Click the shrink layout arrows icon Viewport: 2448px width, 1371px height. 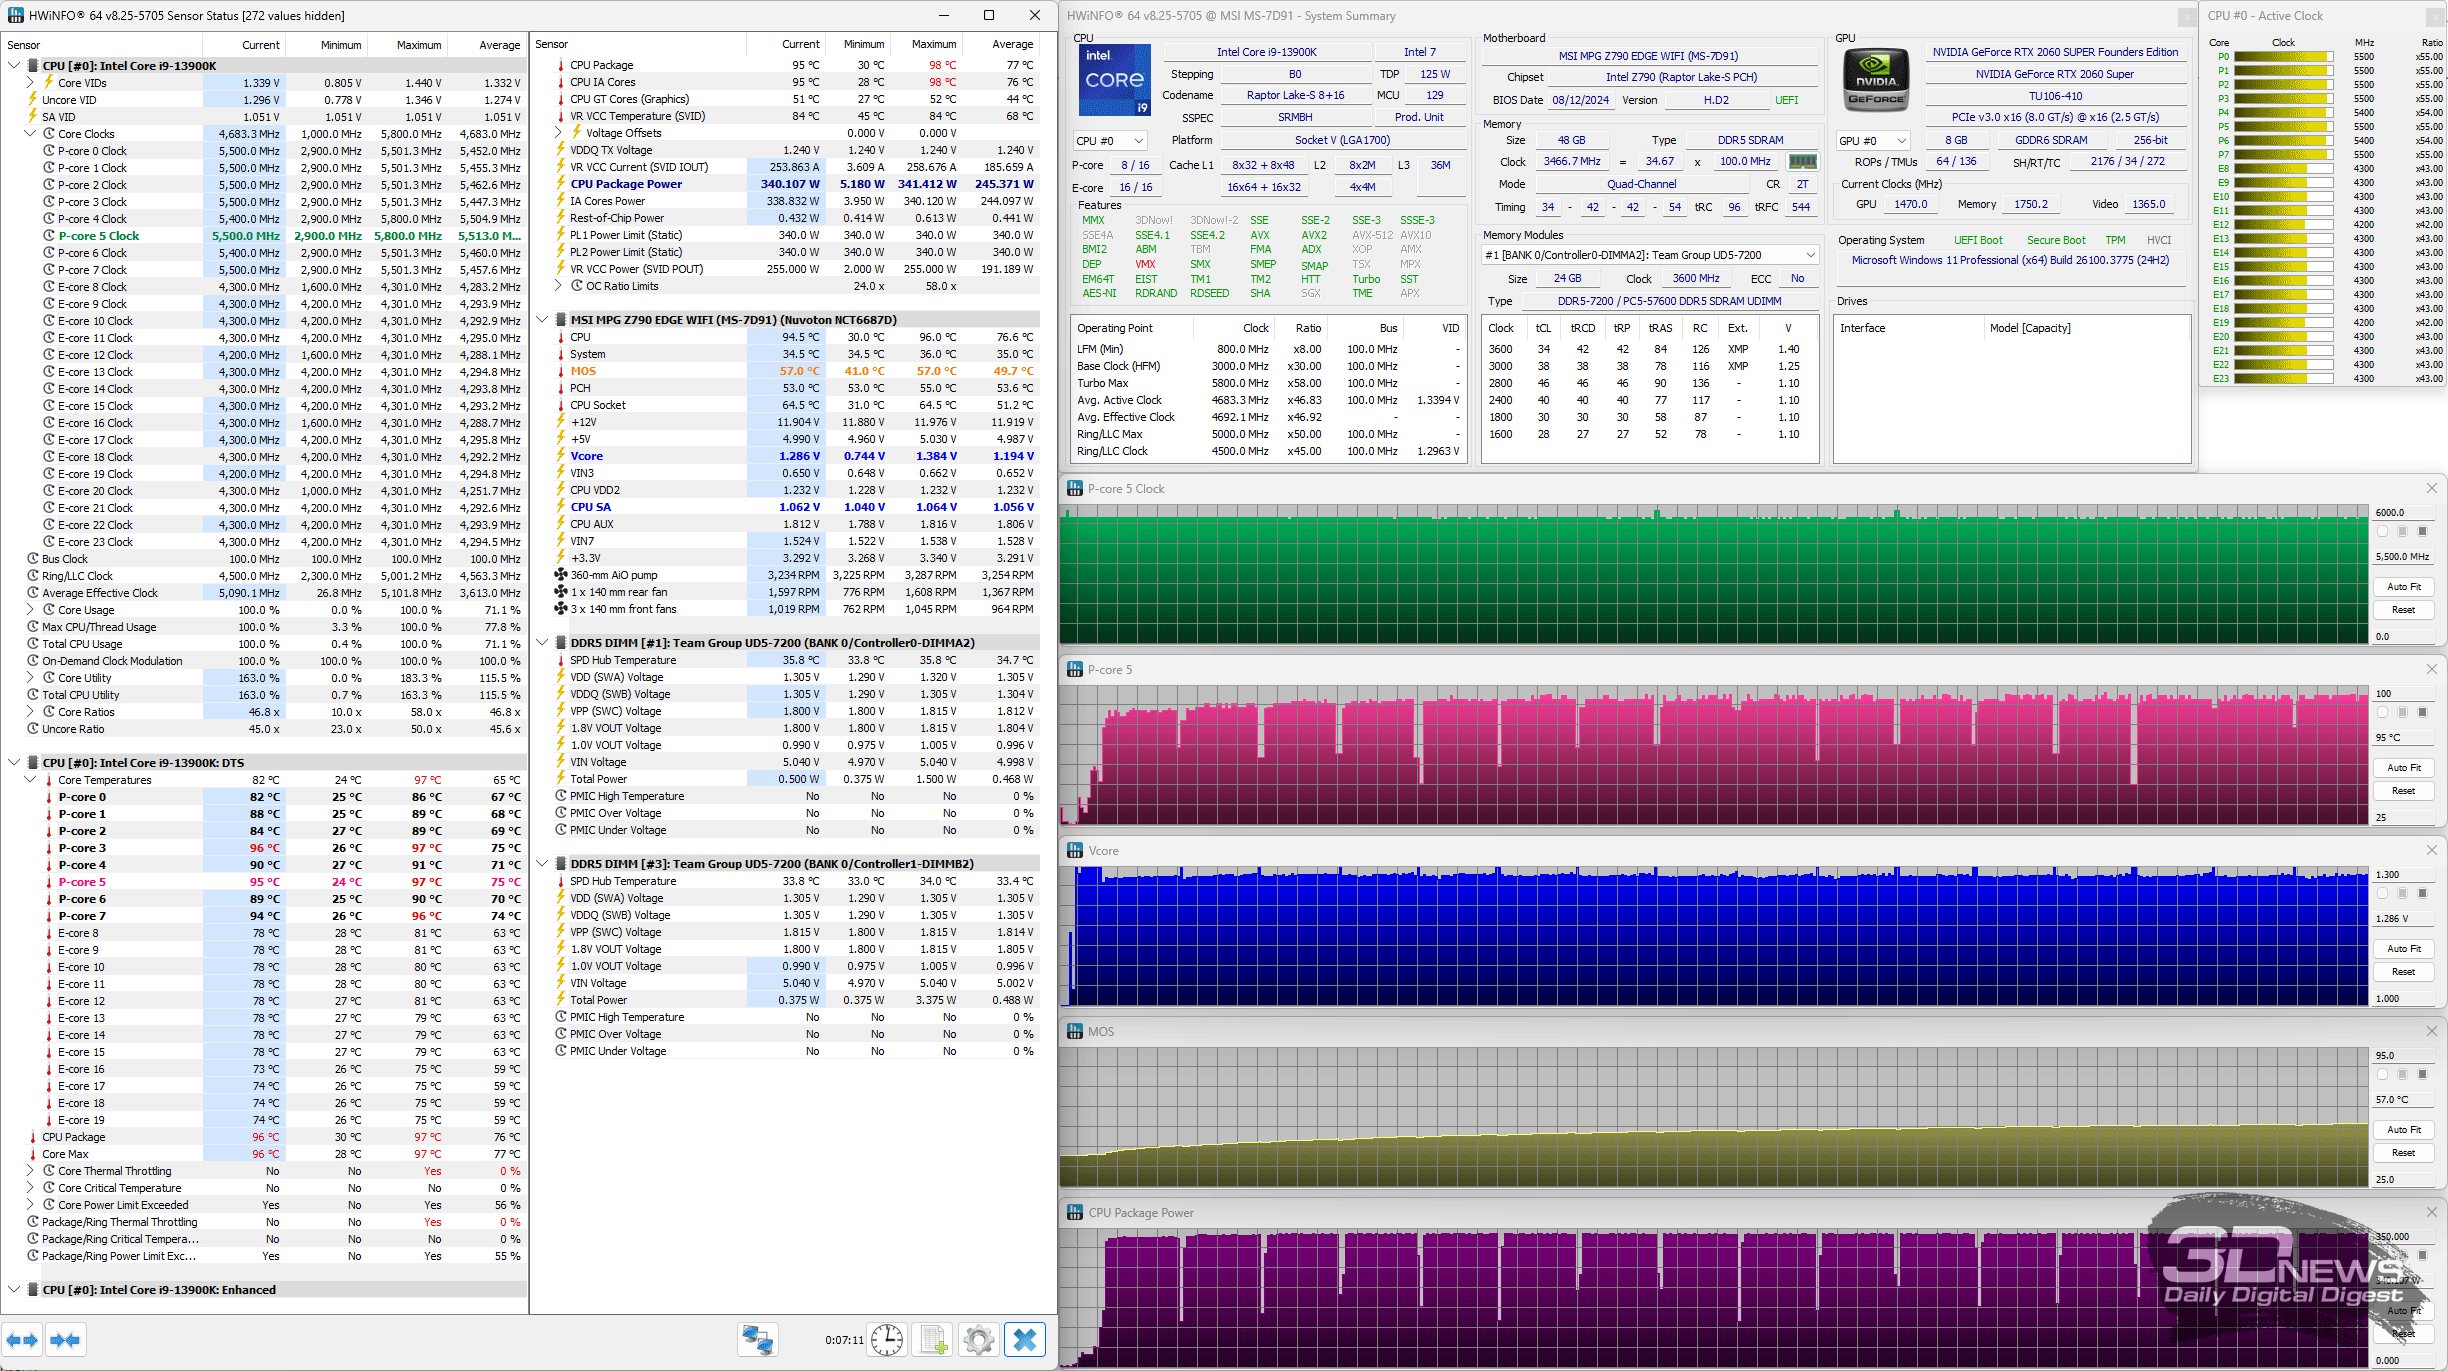coord(65,1340)
